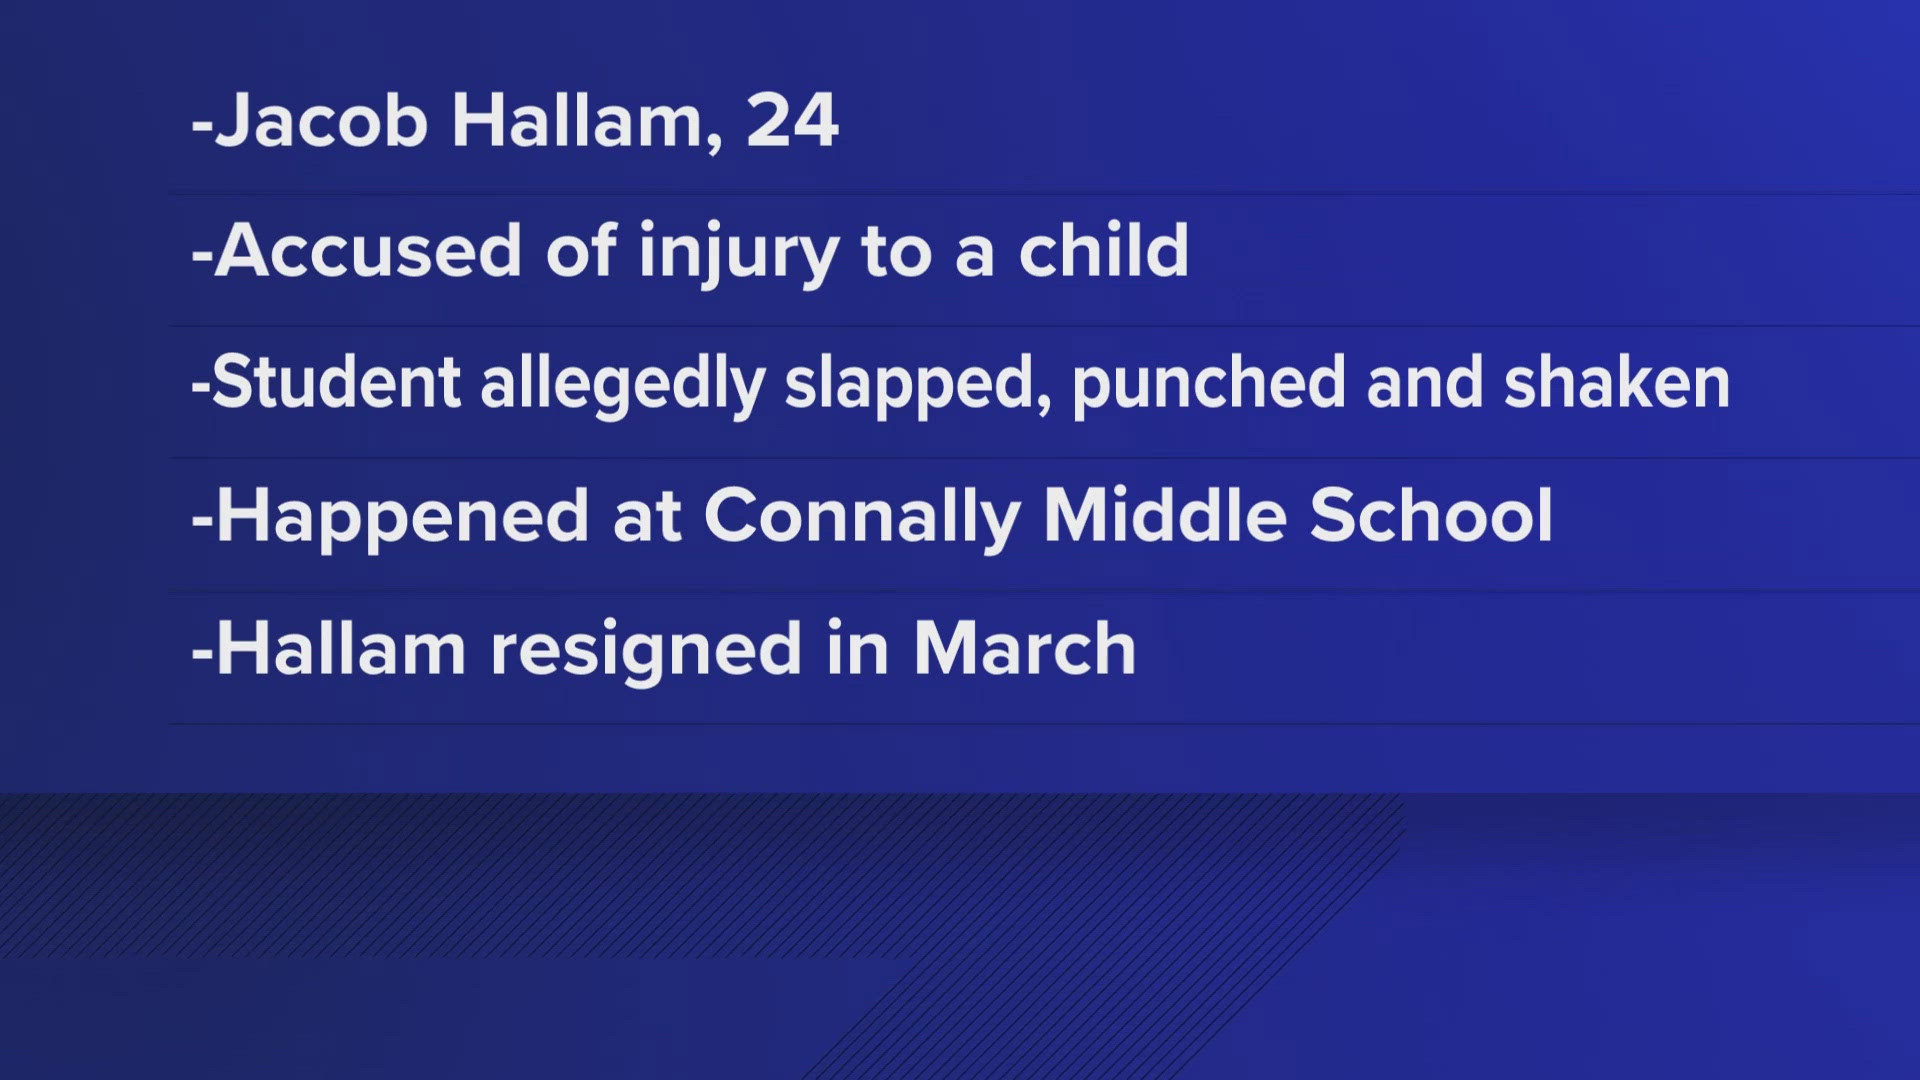Select the word punched
Image resolution: width=1920 pixels, height=1080 pixels.
pyautogui.click(x=1208, y=385)
